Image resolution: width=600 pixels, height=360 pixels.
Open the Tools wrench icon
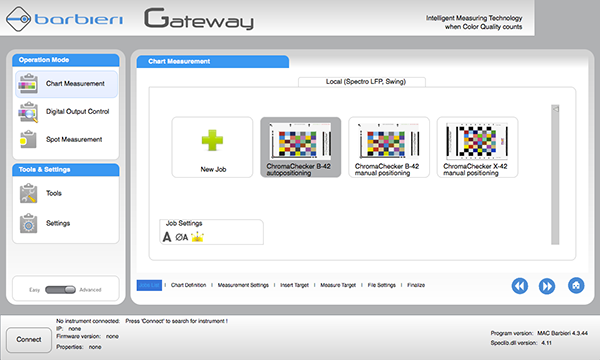tap(28, 193)
